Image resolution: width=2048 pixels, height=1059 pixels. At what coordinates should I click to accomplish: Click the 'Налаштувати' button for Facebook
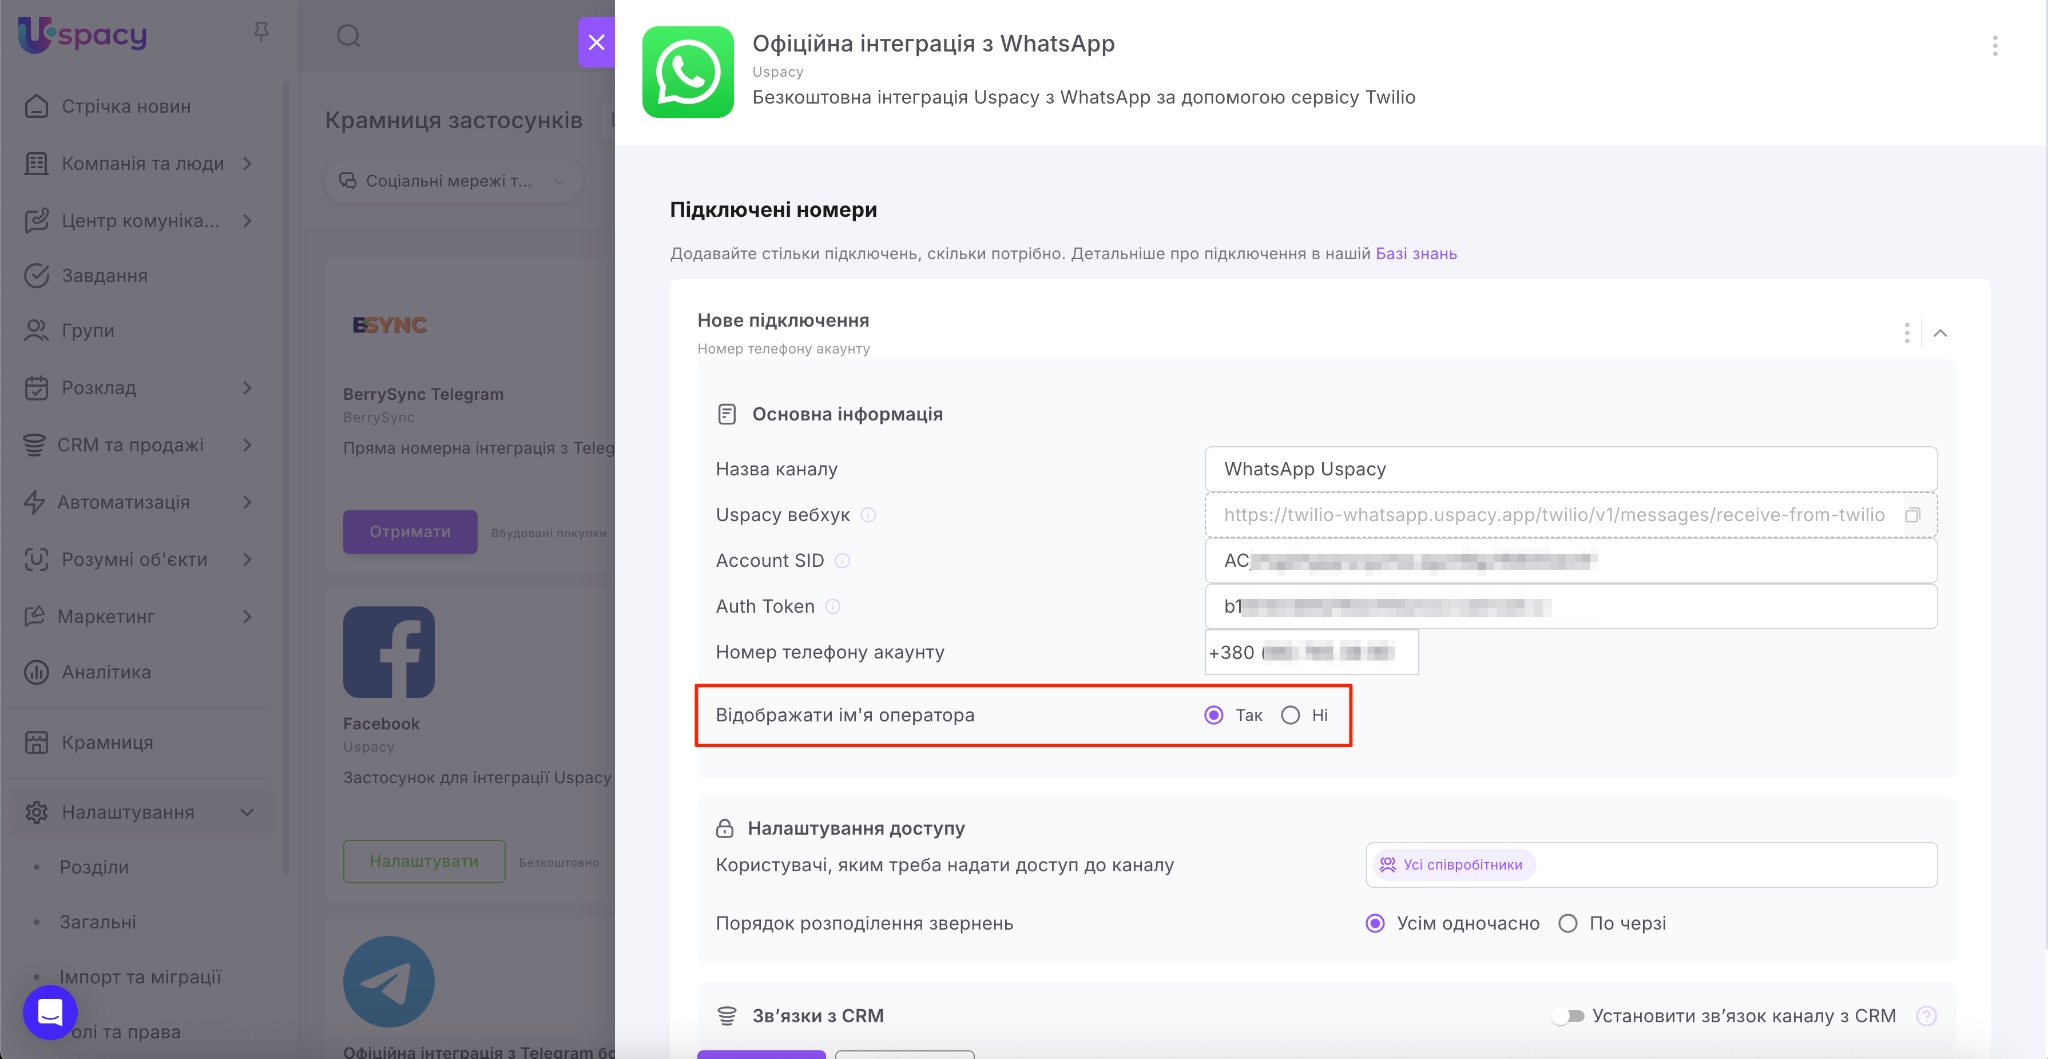coord(424,861)
